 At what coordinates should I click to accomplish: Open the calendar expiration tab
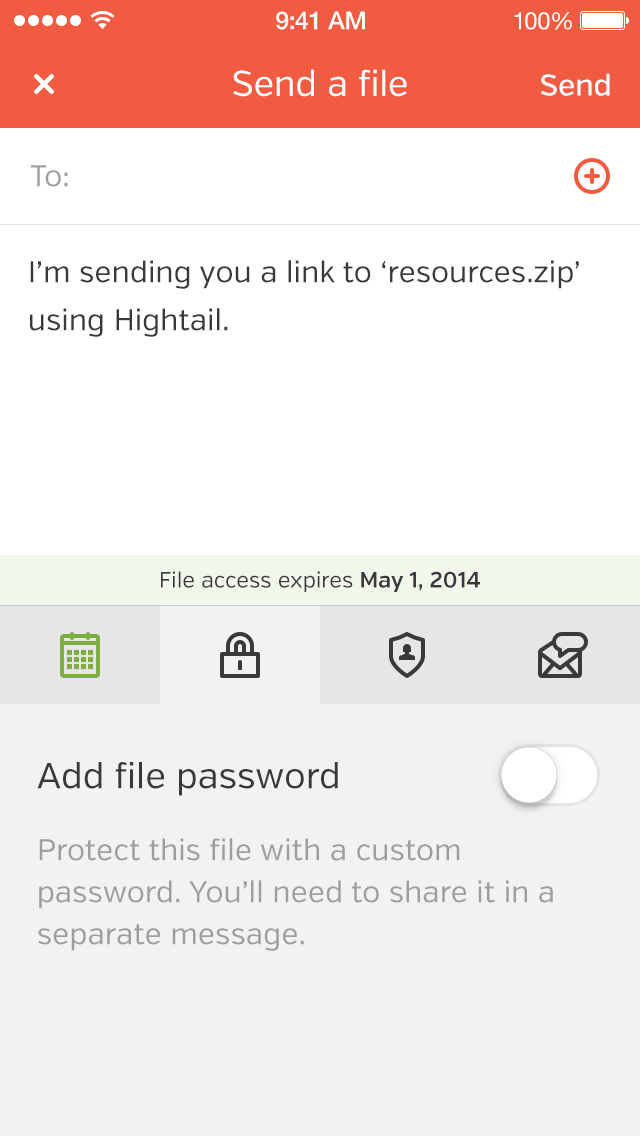point(80,655)
